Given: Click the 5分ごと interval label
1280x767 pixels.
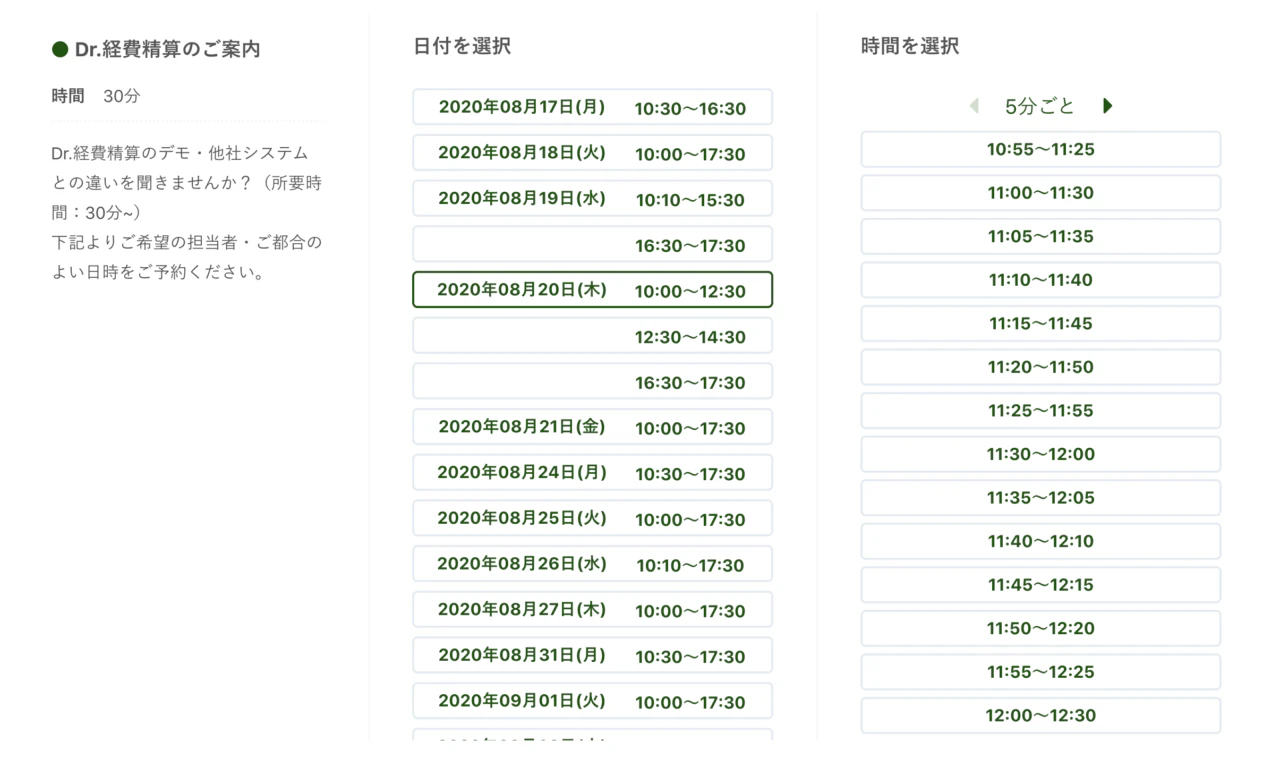Looking at the screenshot, I should [1040, 106].
